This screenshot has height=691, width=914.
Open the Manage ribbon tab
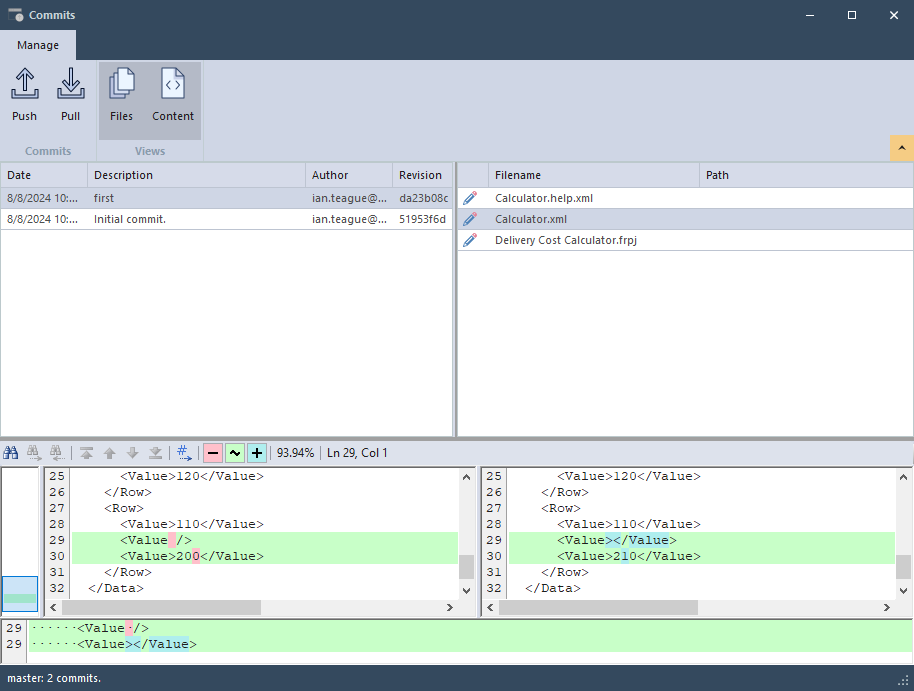pos(38,45)
